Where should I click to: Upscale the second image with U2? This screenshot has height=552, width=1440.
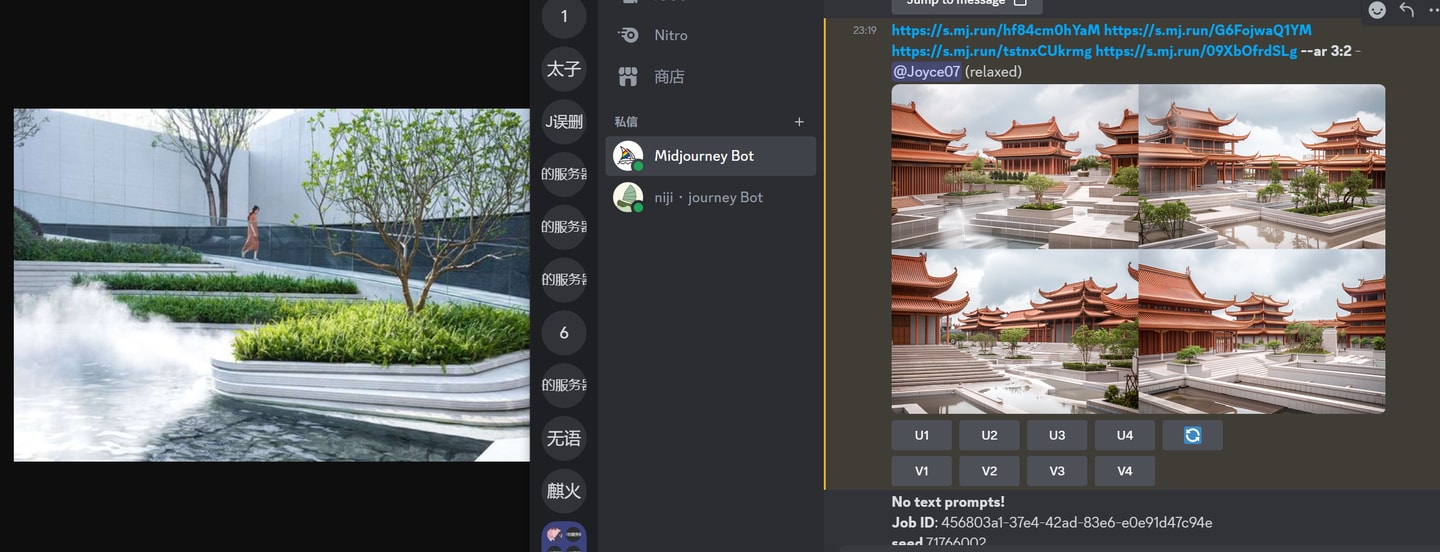coord(989,435)
